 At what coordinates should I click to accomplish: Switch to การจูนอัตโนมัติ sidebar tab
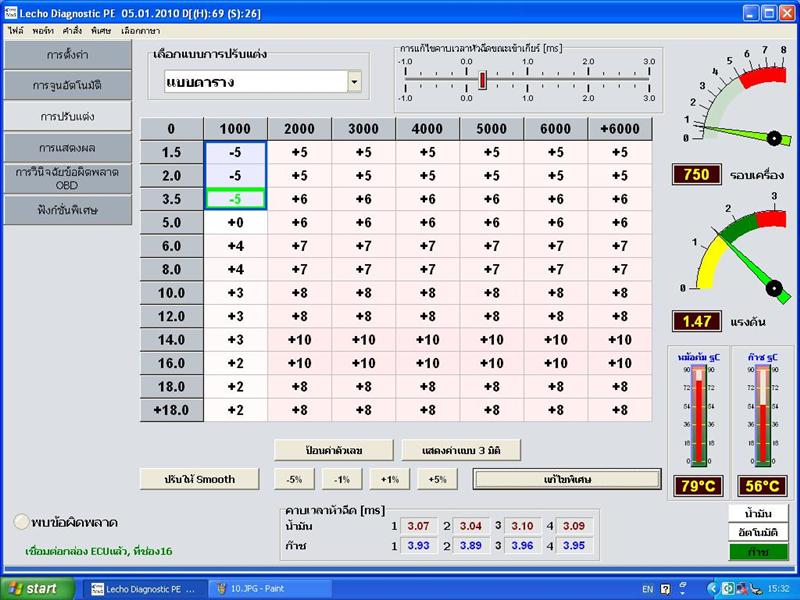67,85
